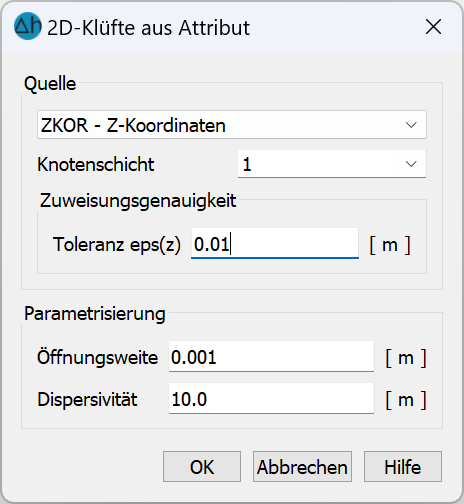The image size is (464, 504).
Task: Click the Quelle group heading
Action: (x=50, y=84)
